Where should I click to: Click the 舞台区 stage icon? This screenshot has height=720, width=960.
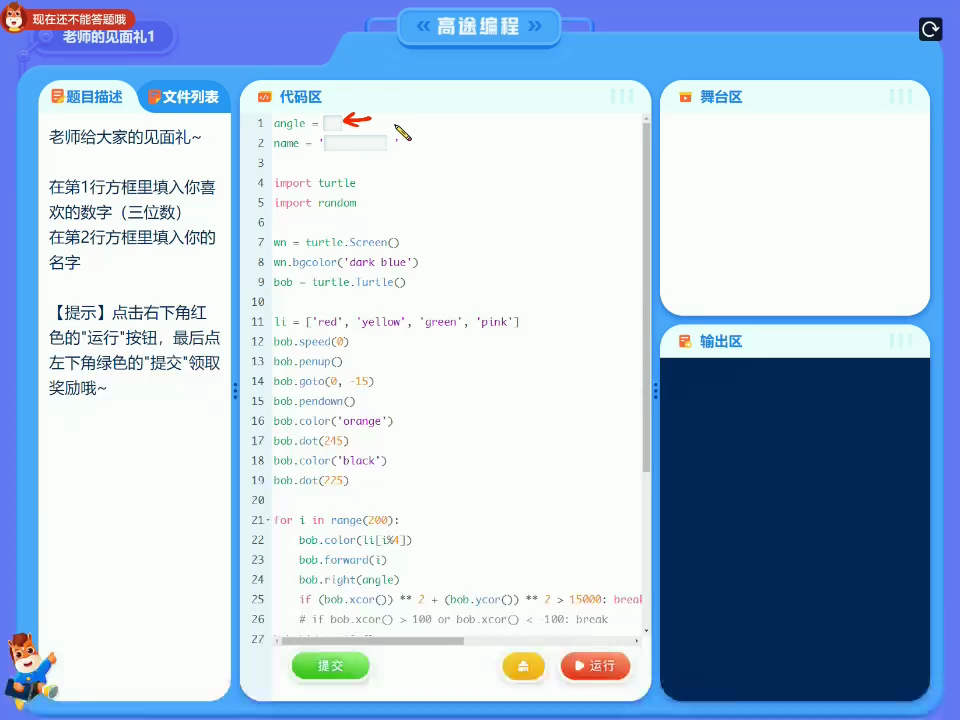tap(685, 97)
